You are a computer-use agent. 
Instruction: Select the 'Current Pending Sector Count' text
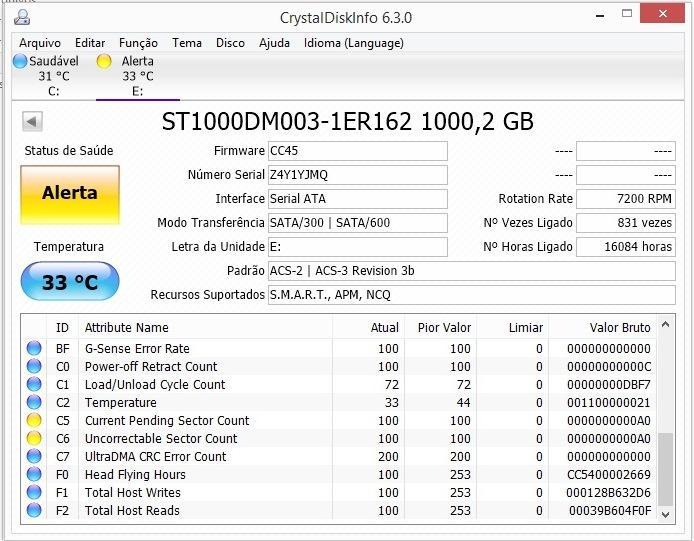[x=167, y=421]
